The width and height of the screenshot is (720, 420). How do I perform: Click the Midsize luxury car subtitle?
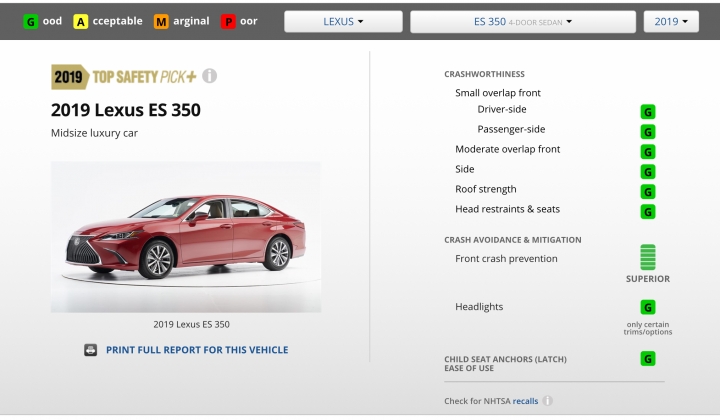coord(94,133)
